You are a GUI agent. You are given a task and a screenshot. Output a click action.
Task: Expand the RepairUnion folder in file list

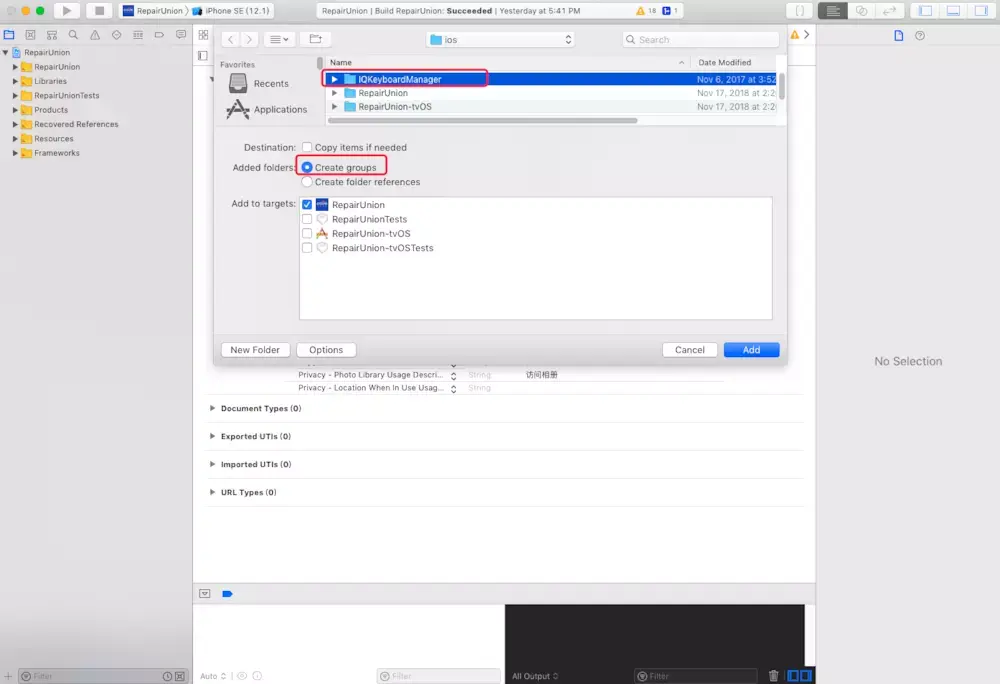point(334,93)
